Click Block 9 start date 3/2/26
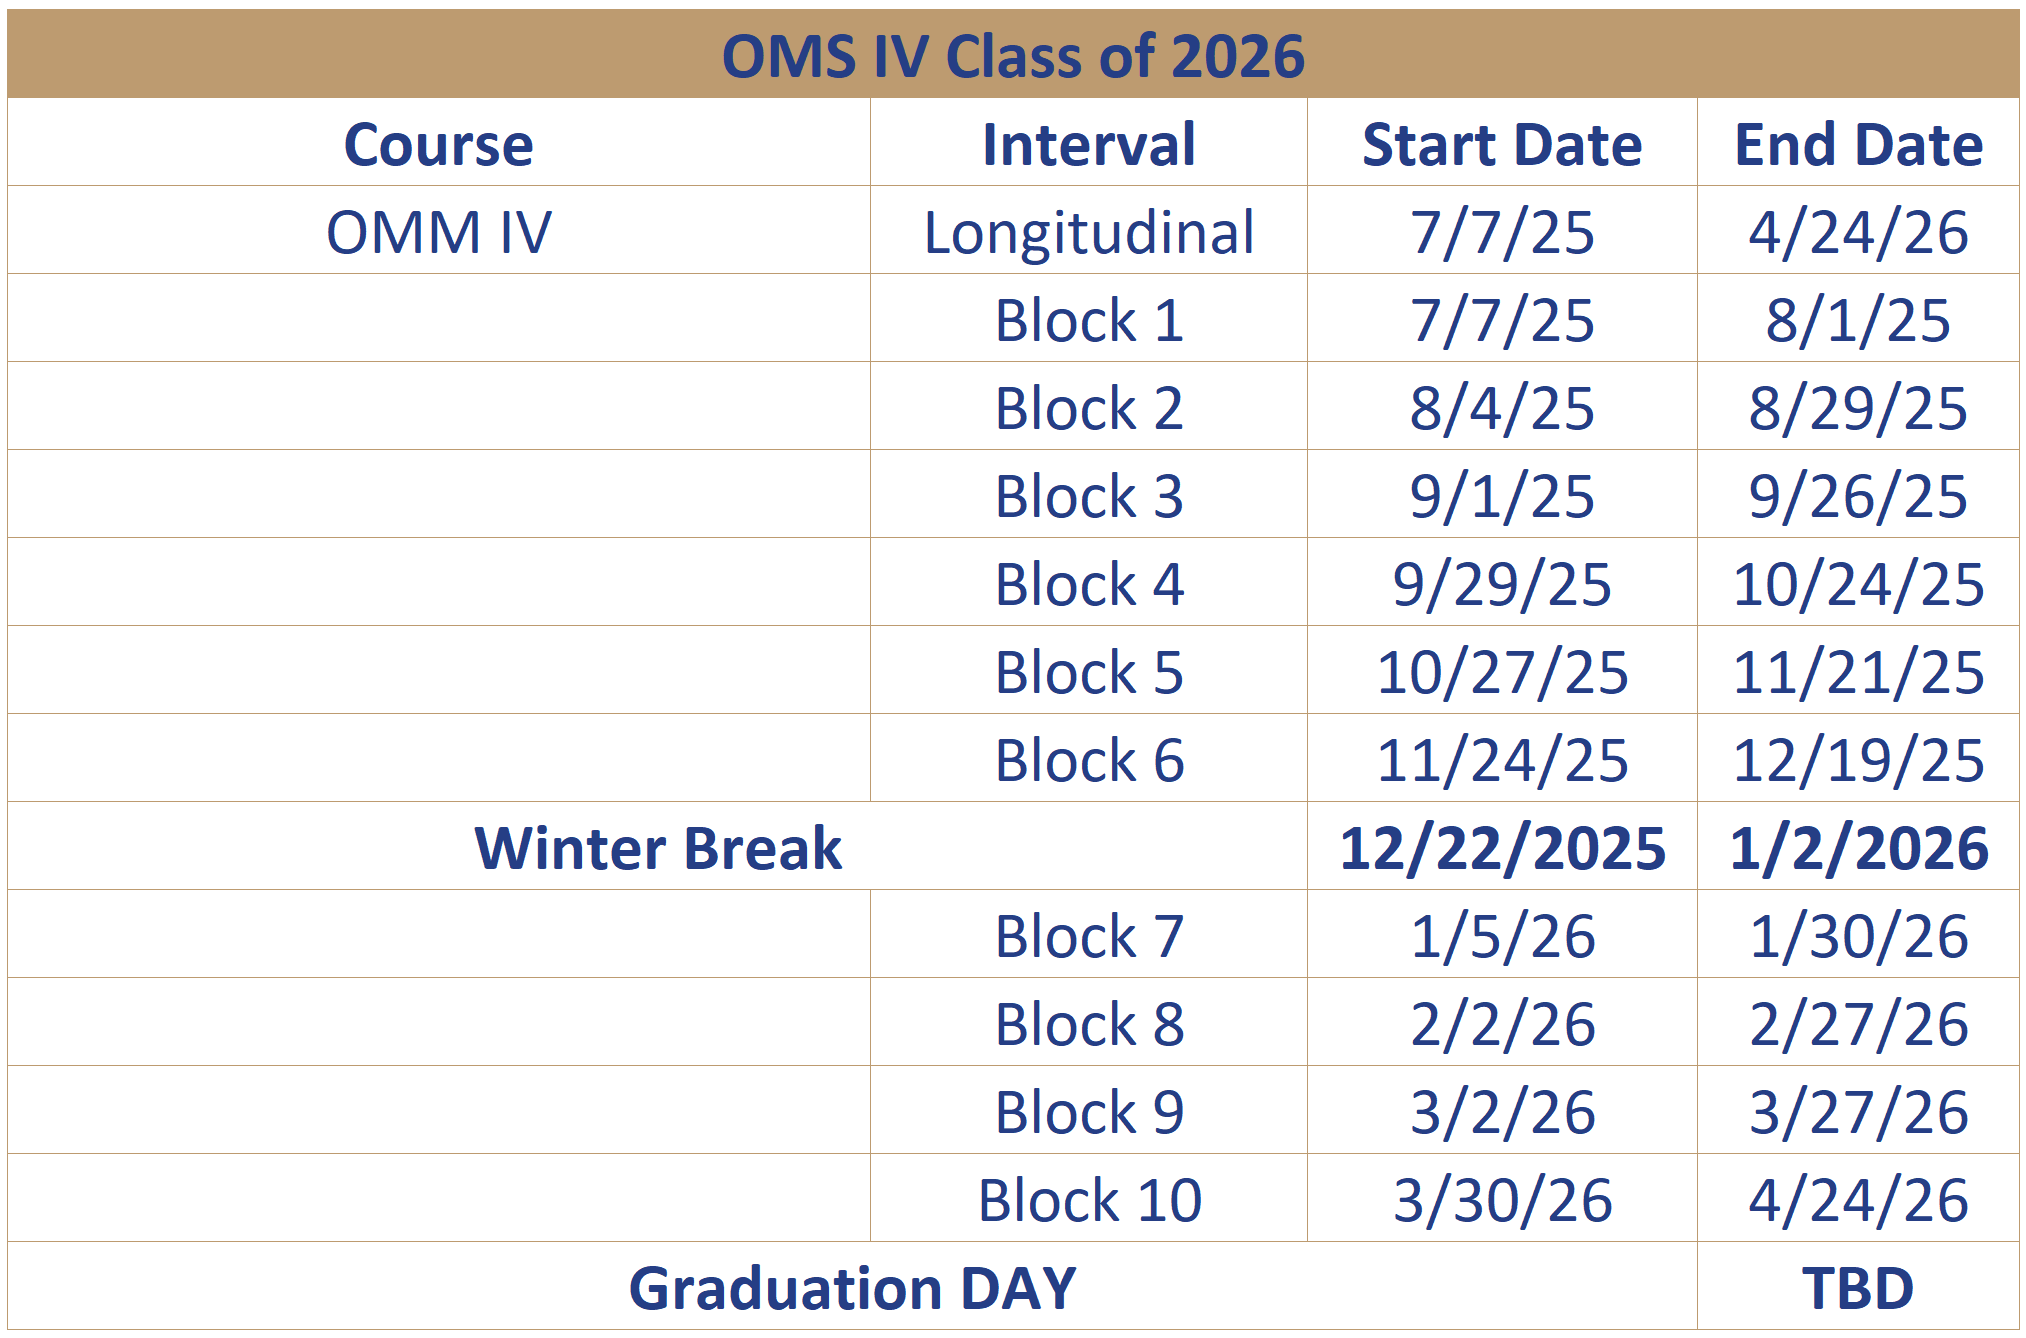Image resolution: width=2026 pixels, height=1338 pixels. pyautogui.click(x=1502, y=1112)
